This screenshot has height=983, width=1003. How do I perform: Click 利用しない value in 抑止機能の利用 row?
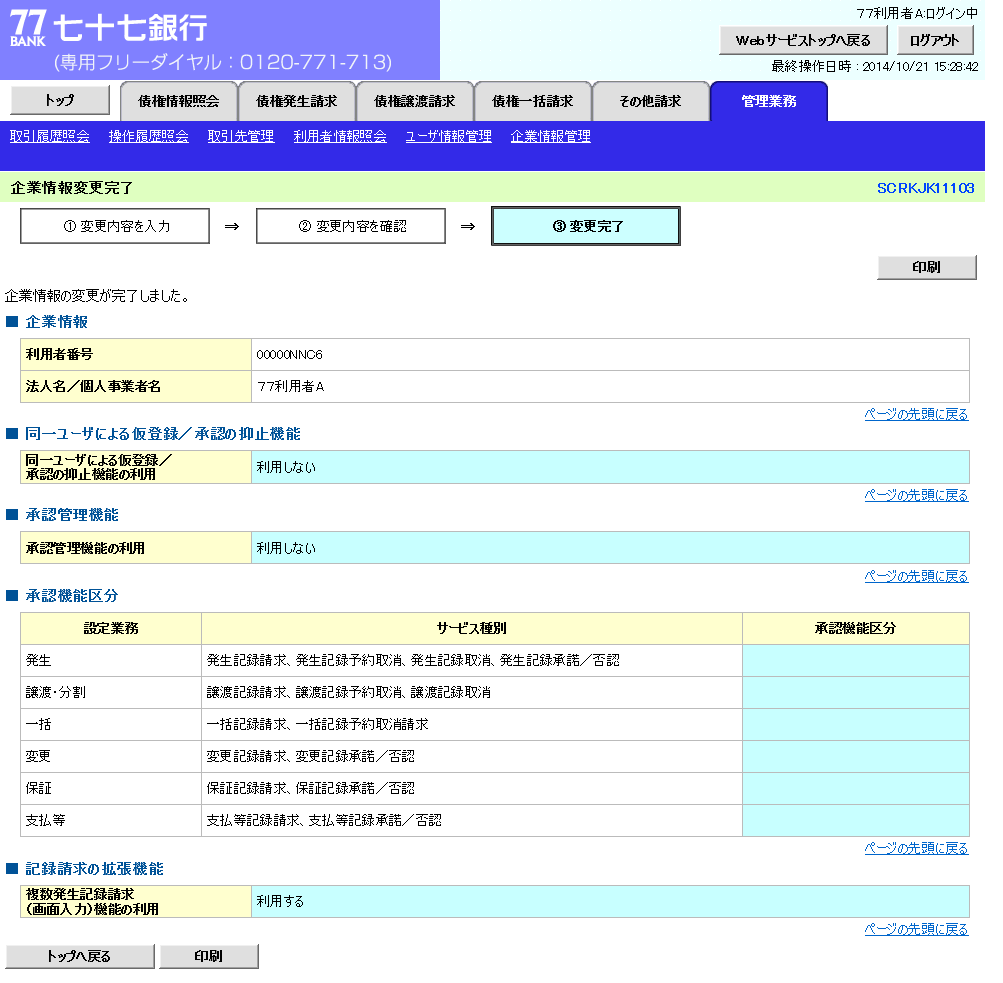point(286,468)
